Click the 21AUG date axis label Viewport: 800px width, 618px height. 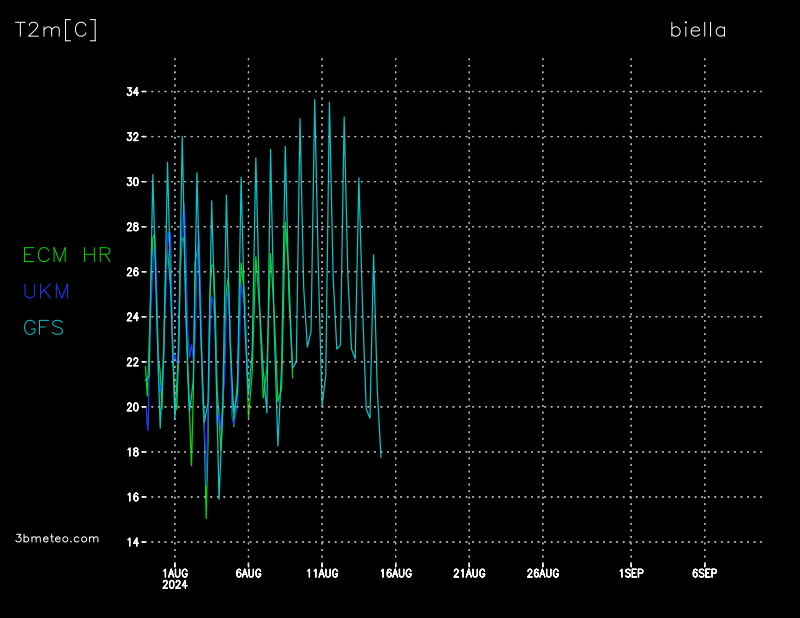469,573
